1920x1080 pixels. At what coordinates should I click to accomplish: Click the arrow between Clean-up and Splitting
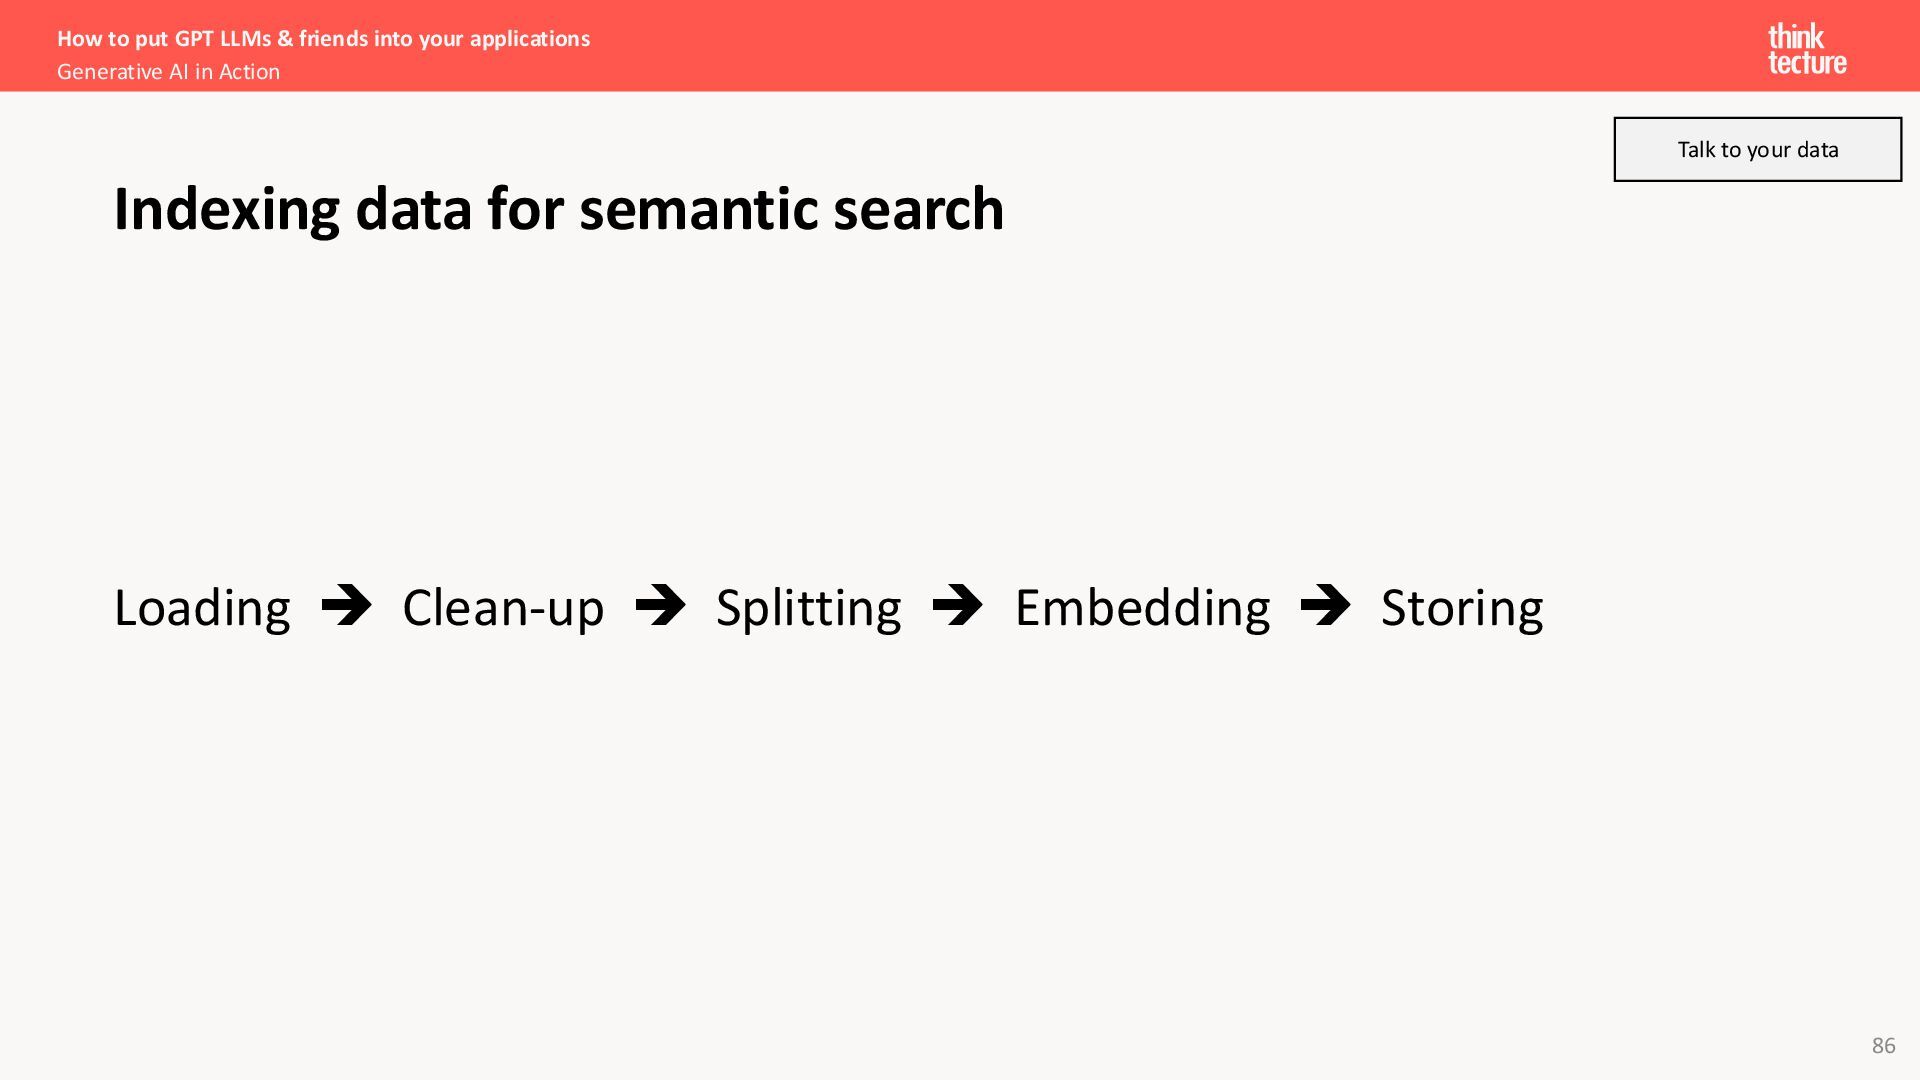pyautogui.click(x=661, y=605)
